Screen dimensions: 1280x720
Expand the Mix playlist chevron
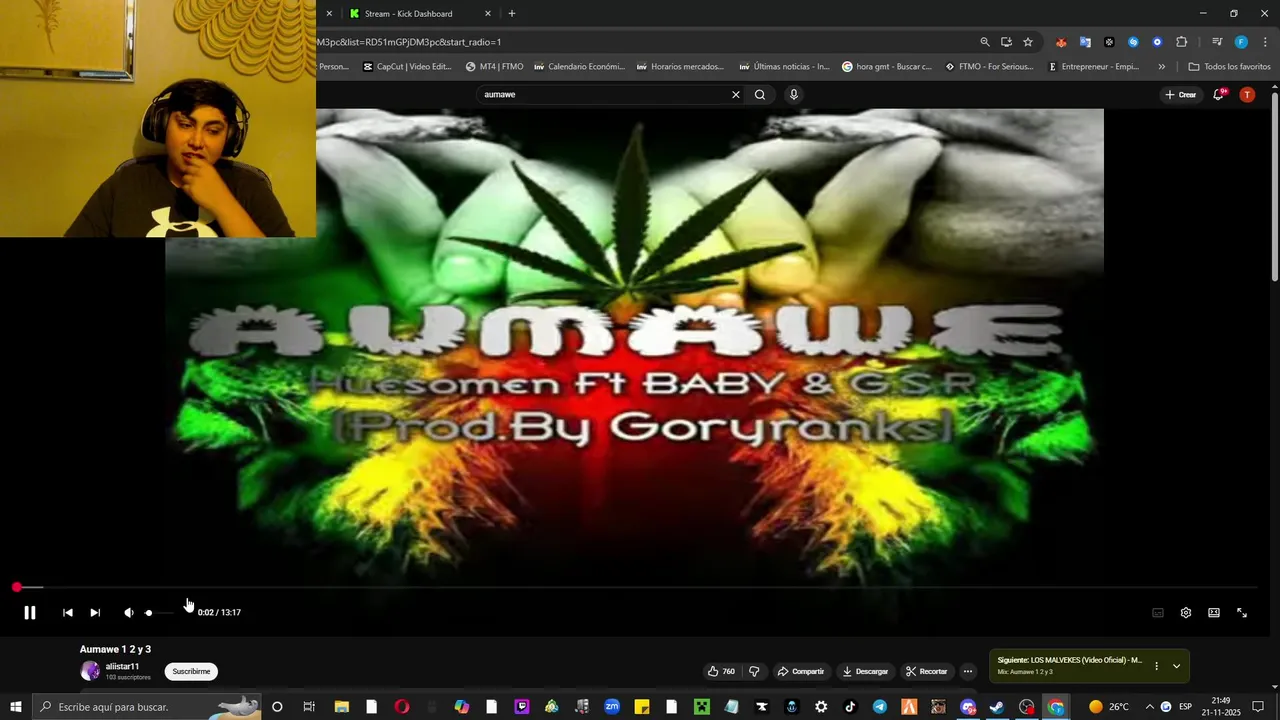(1177, 666)
